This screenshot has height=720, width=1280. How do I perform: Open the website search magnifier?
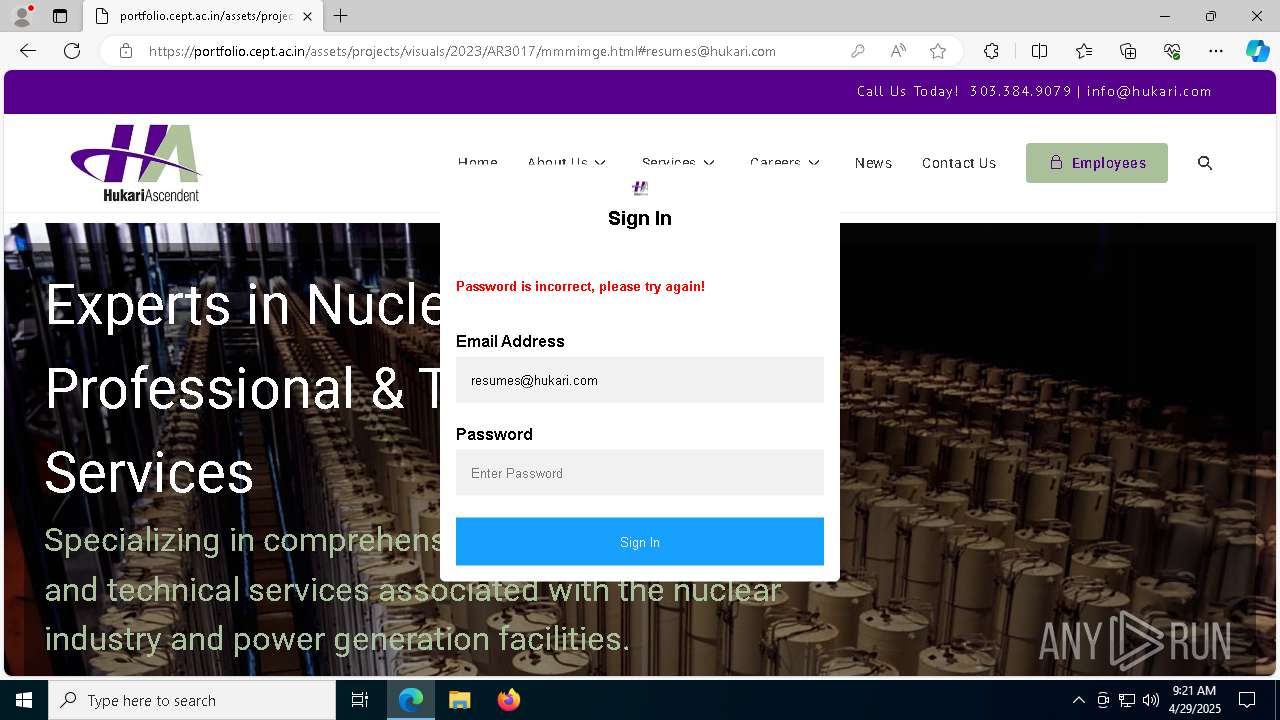pyautogui.click(x=1205, y=163)
